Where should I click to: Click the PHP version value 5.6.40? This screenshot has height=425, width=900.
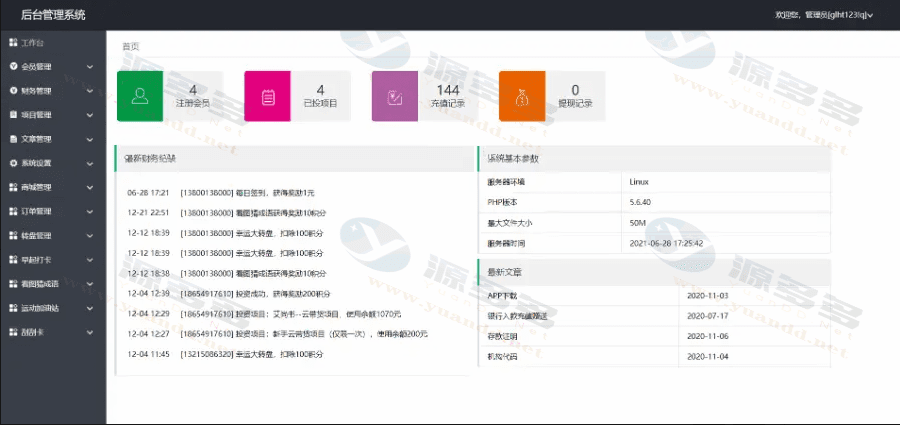[640, 203]
